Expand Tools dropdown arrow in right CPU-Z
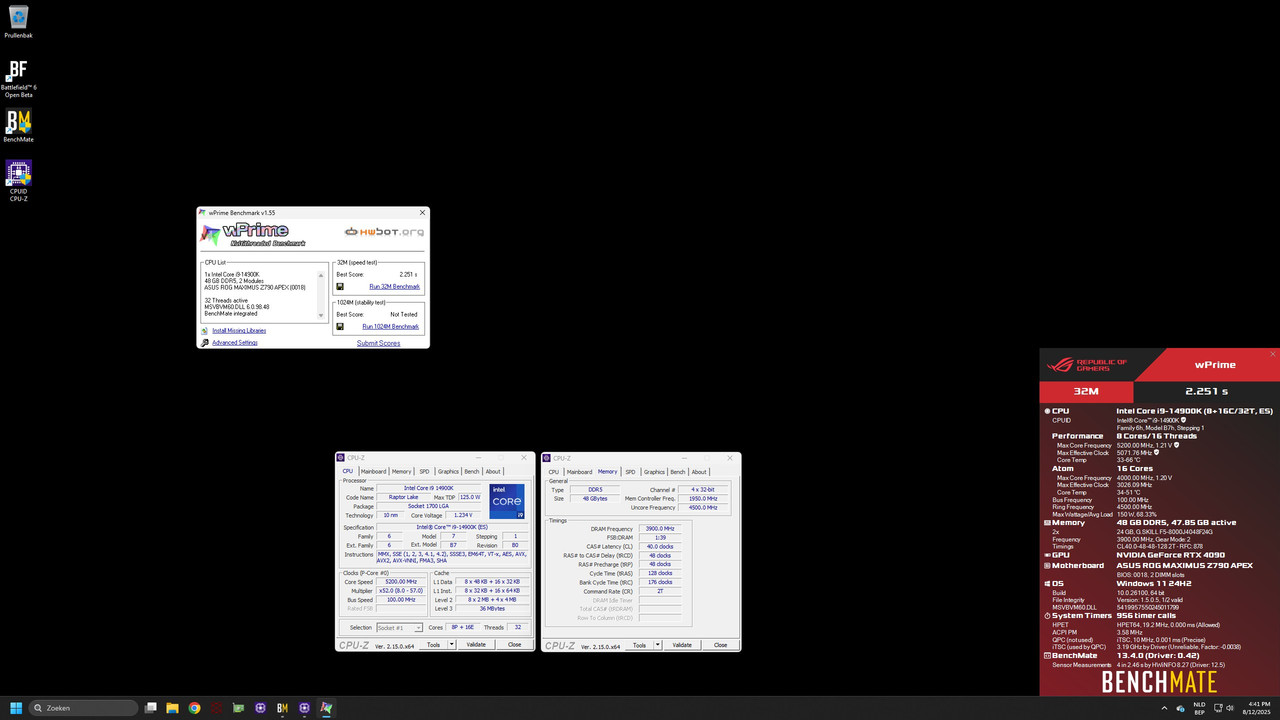The image size is (1280, 720). click(657, 645)
